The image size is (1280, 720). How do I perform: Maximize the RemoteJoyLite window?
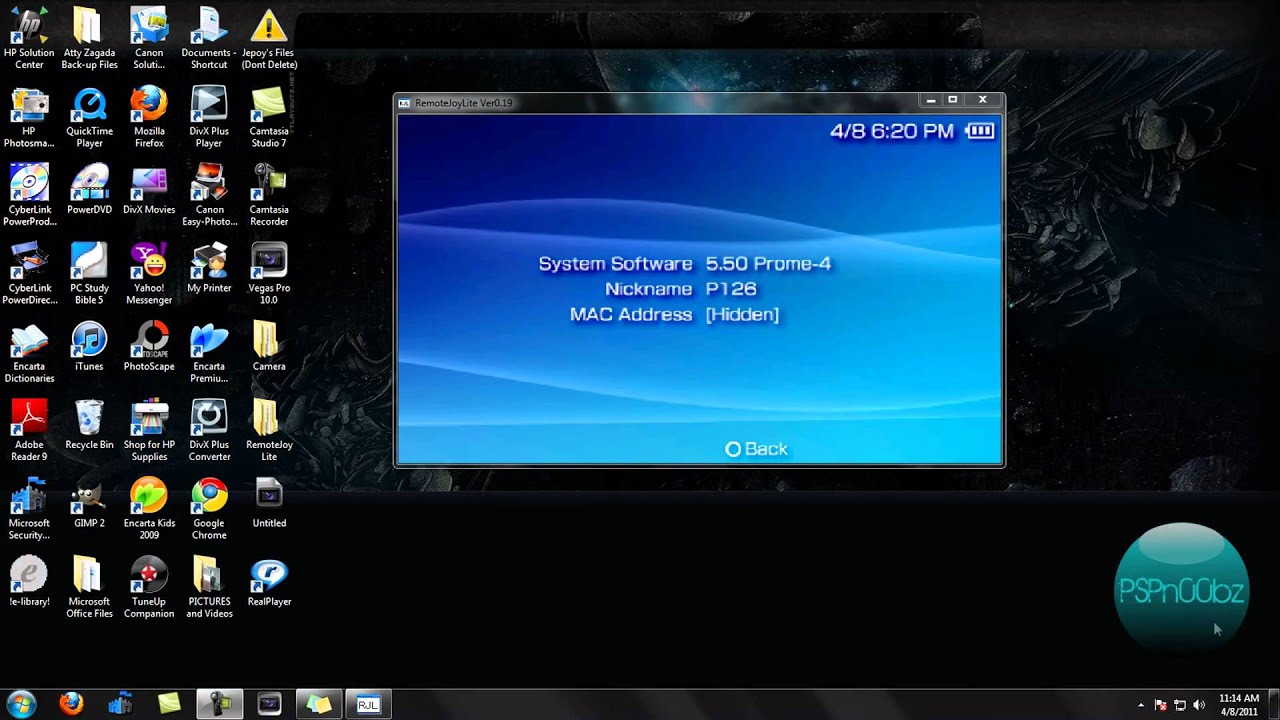click(953, 100)
